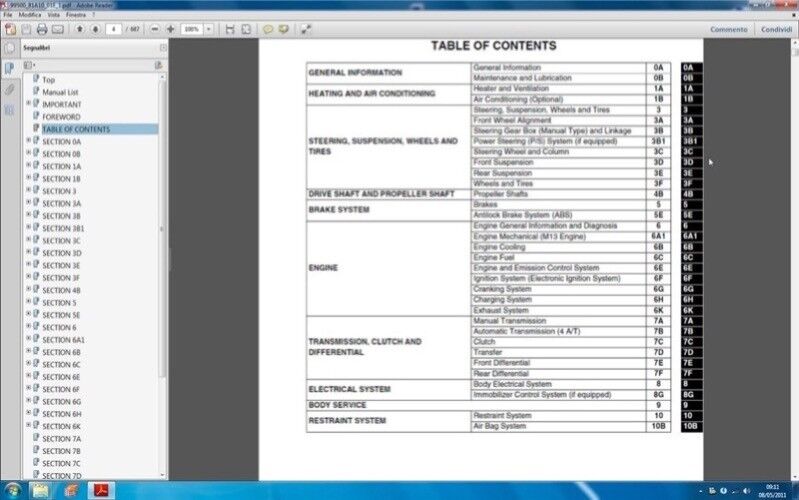Open the Commento panel
The image size is (799, 500).
click(x=727, y=30)
